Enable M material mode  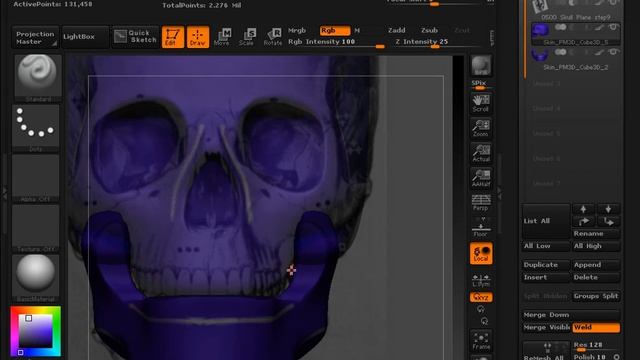(357, 30)
